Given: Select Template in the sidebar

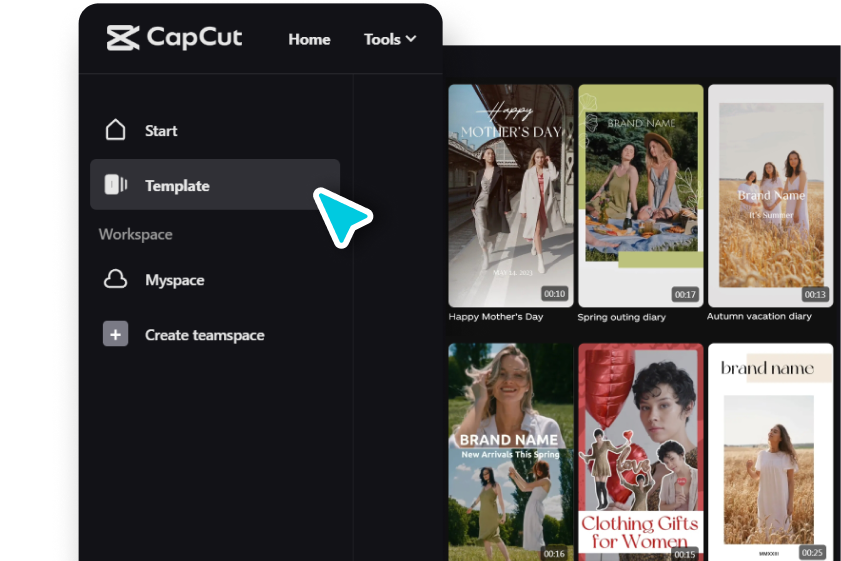Looking at the screenshot, I should 215,184.
